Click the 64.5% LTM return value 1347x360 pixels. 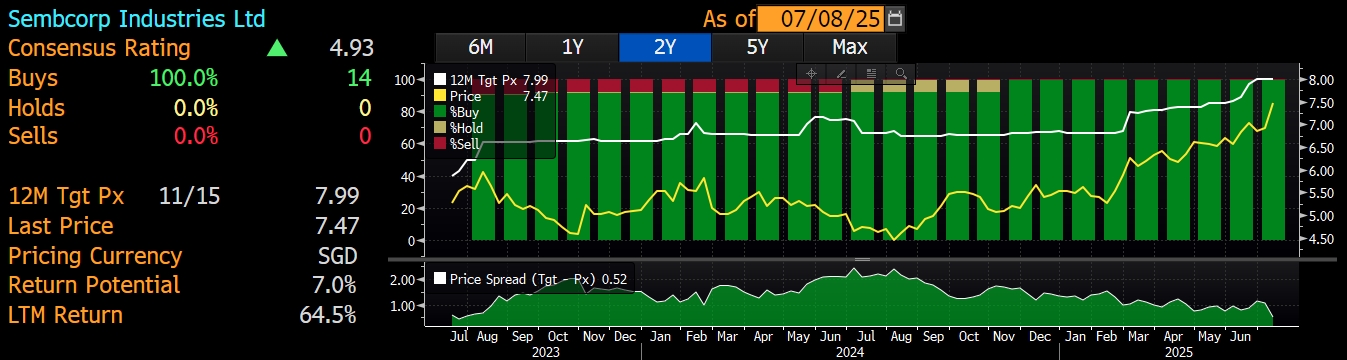[328, 315]
